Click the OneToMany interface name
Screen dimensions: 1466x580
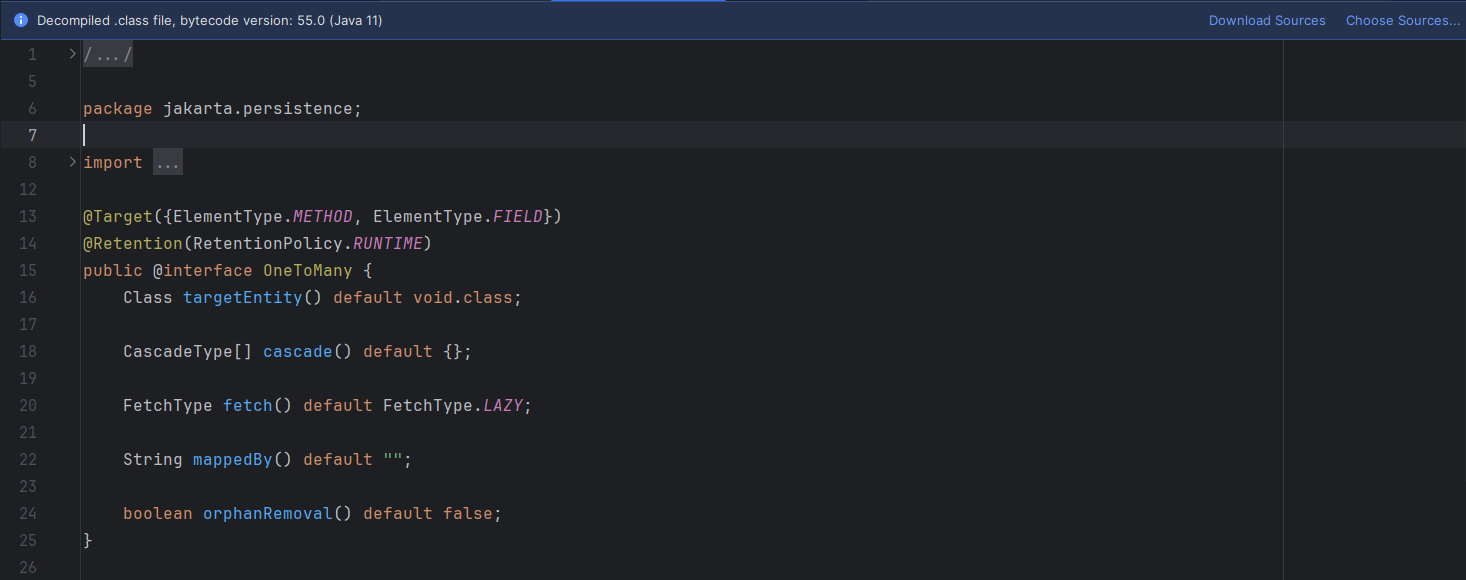pyautogui.click(x=307, y=270)
